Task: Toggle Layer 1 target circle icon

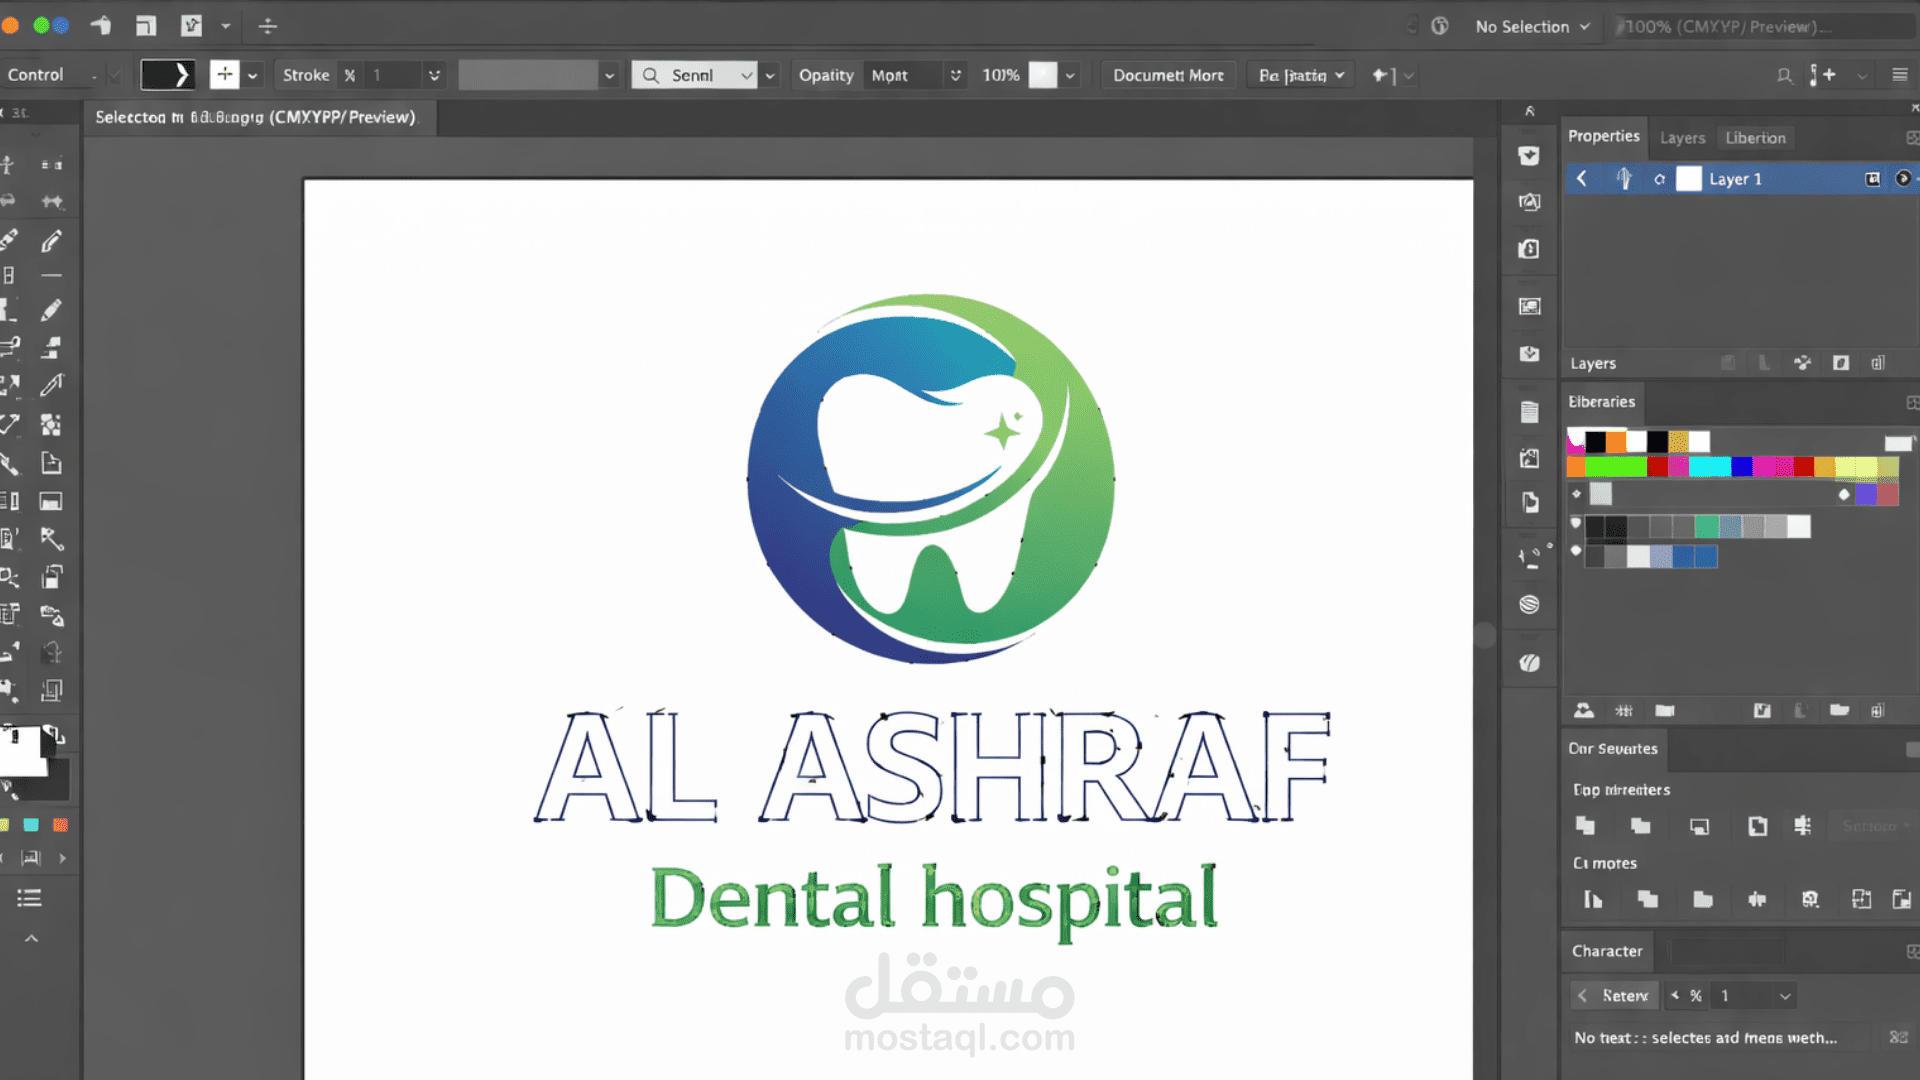Action: point(1903,179)
